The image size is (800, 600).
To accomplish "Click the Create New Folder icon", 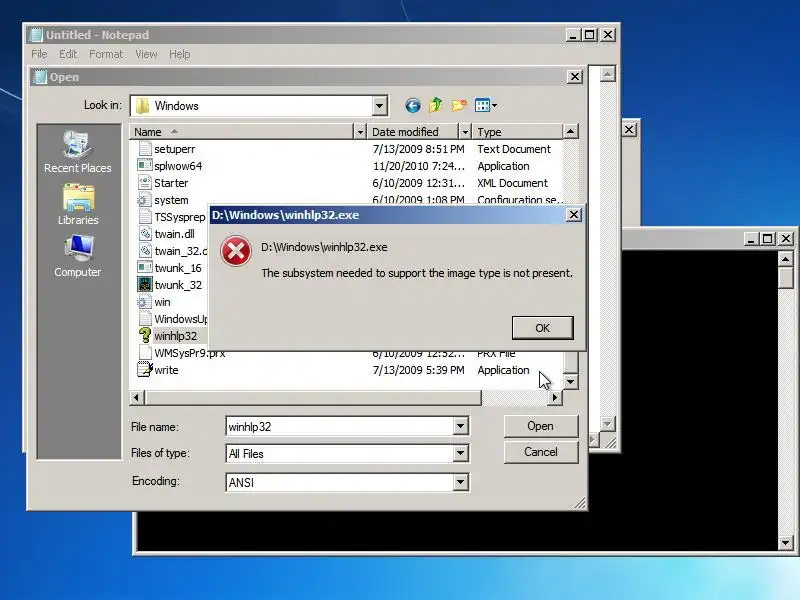I will click(x=459, y=106).
